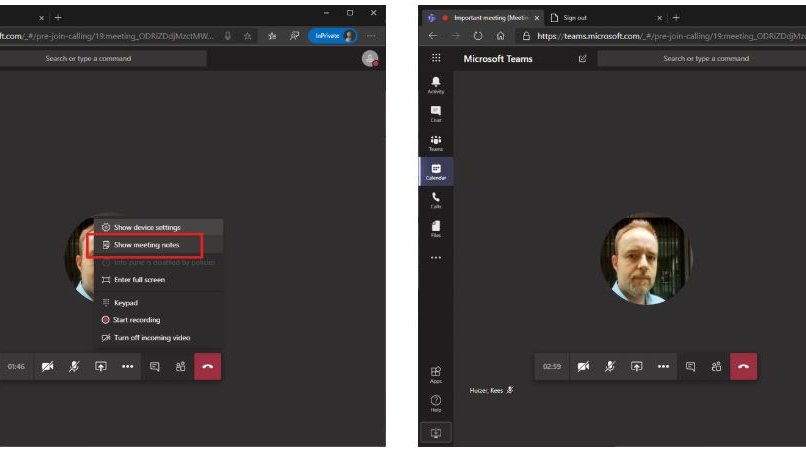Open share tray in left meeting toolbar

coord(101,367)
